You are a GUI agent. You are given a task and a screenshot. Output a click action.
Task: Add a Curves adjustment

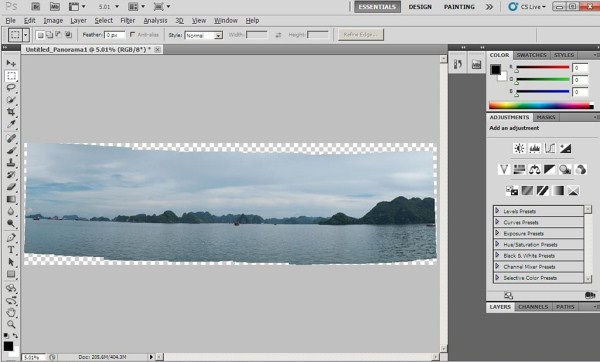pyautogui.click(x=550, y=148)
